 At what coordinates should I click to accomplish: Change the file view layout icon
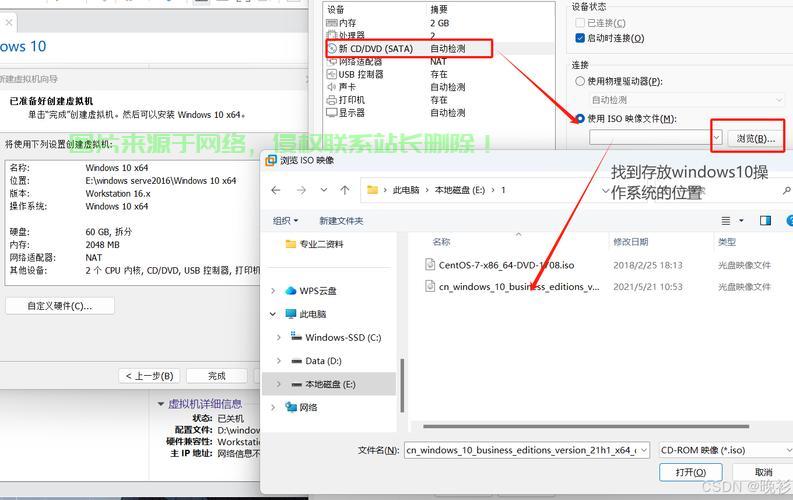(726, 220)
